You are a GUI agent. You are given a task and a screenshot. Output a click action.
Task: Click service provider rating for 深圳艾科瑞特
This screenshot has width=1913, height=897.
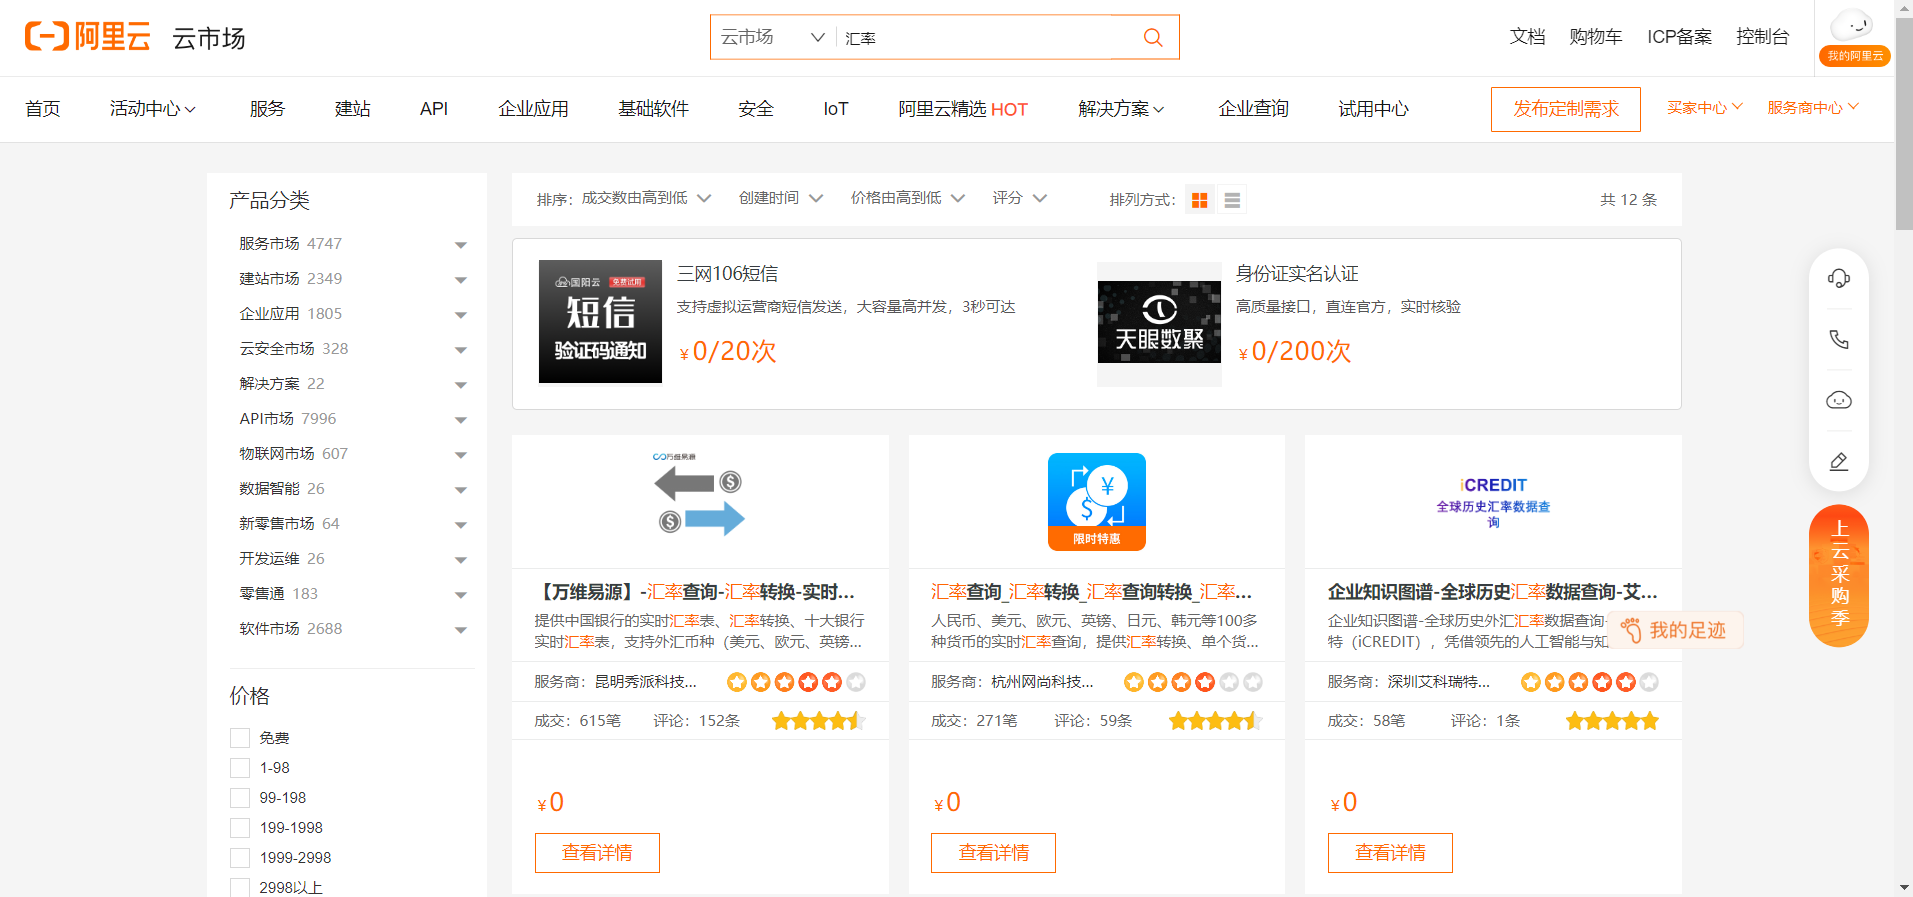pos(1590,682)
